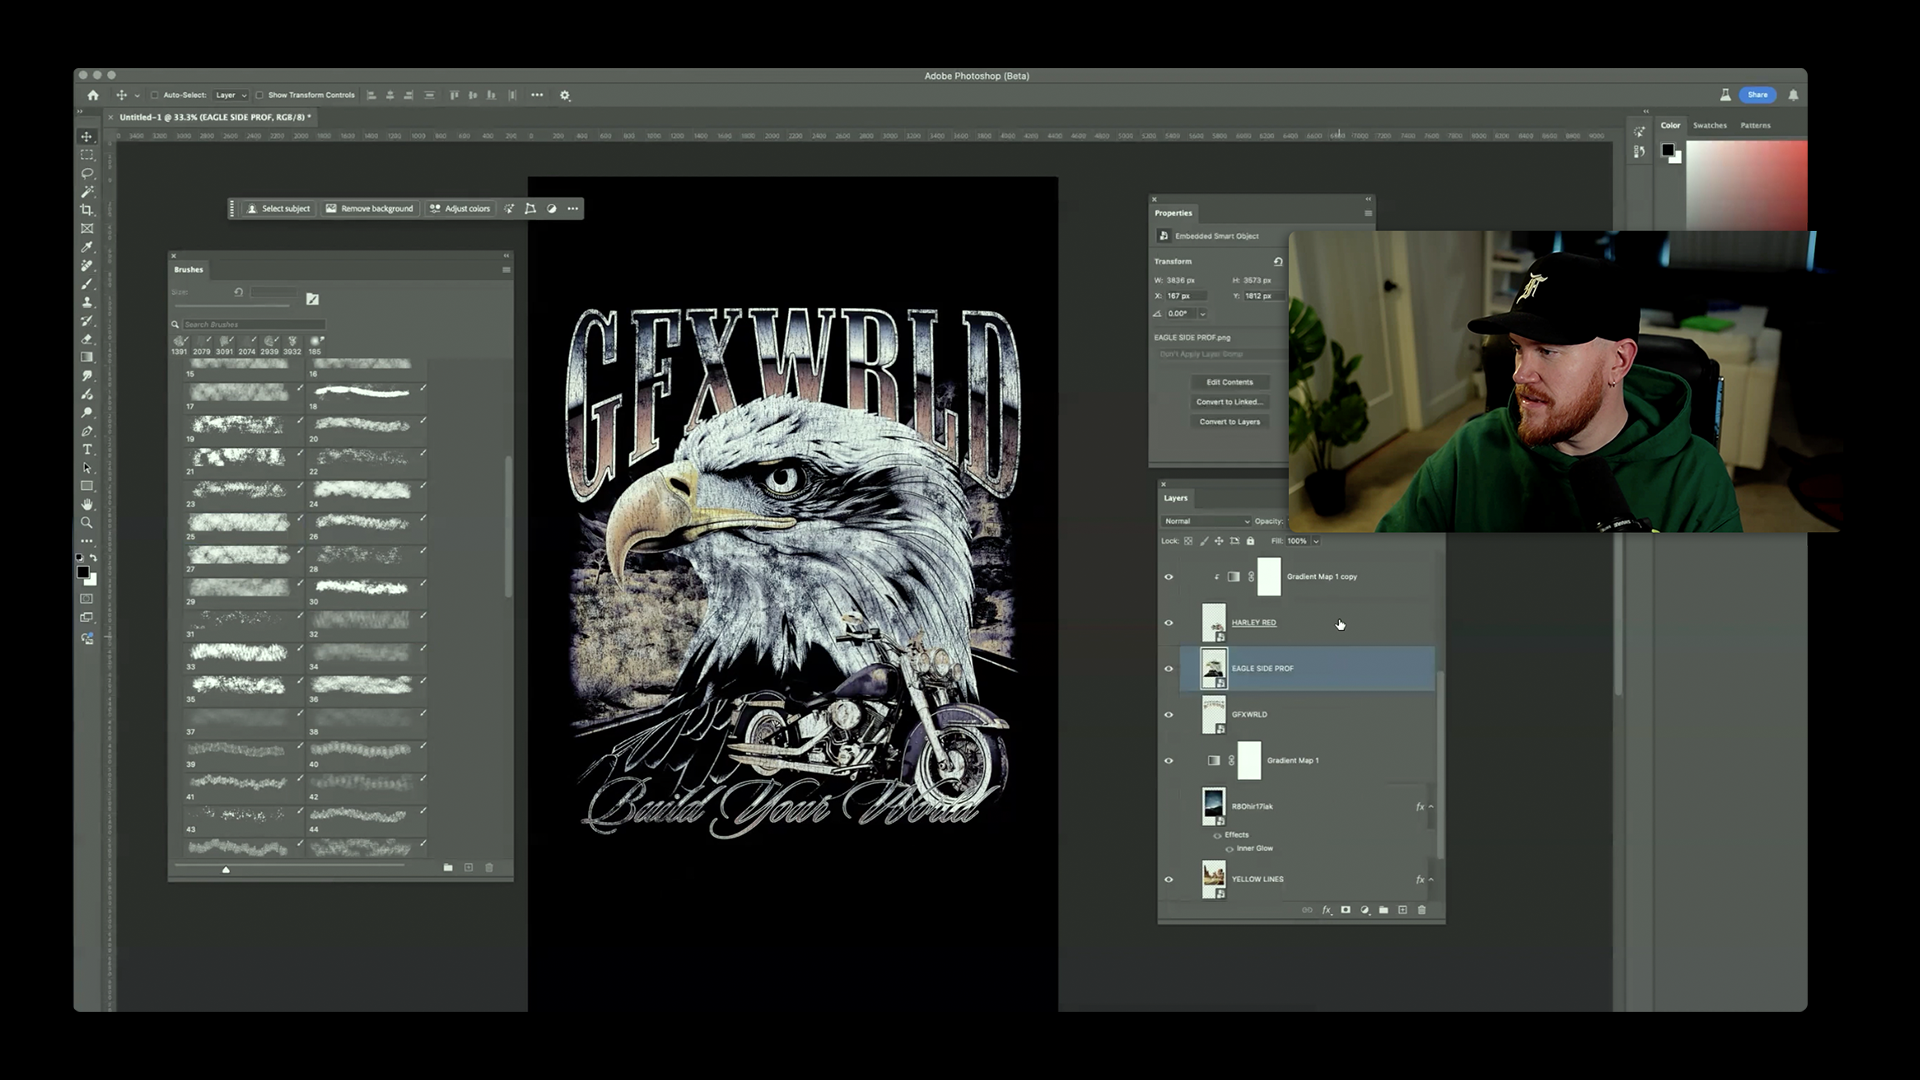1920x1080 pixels.
Task: Click the Remove background button
Action: coord(369,209)
